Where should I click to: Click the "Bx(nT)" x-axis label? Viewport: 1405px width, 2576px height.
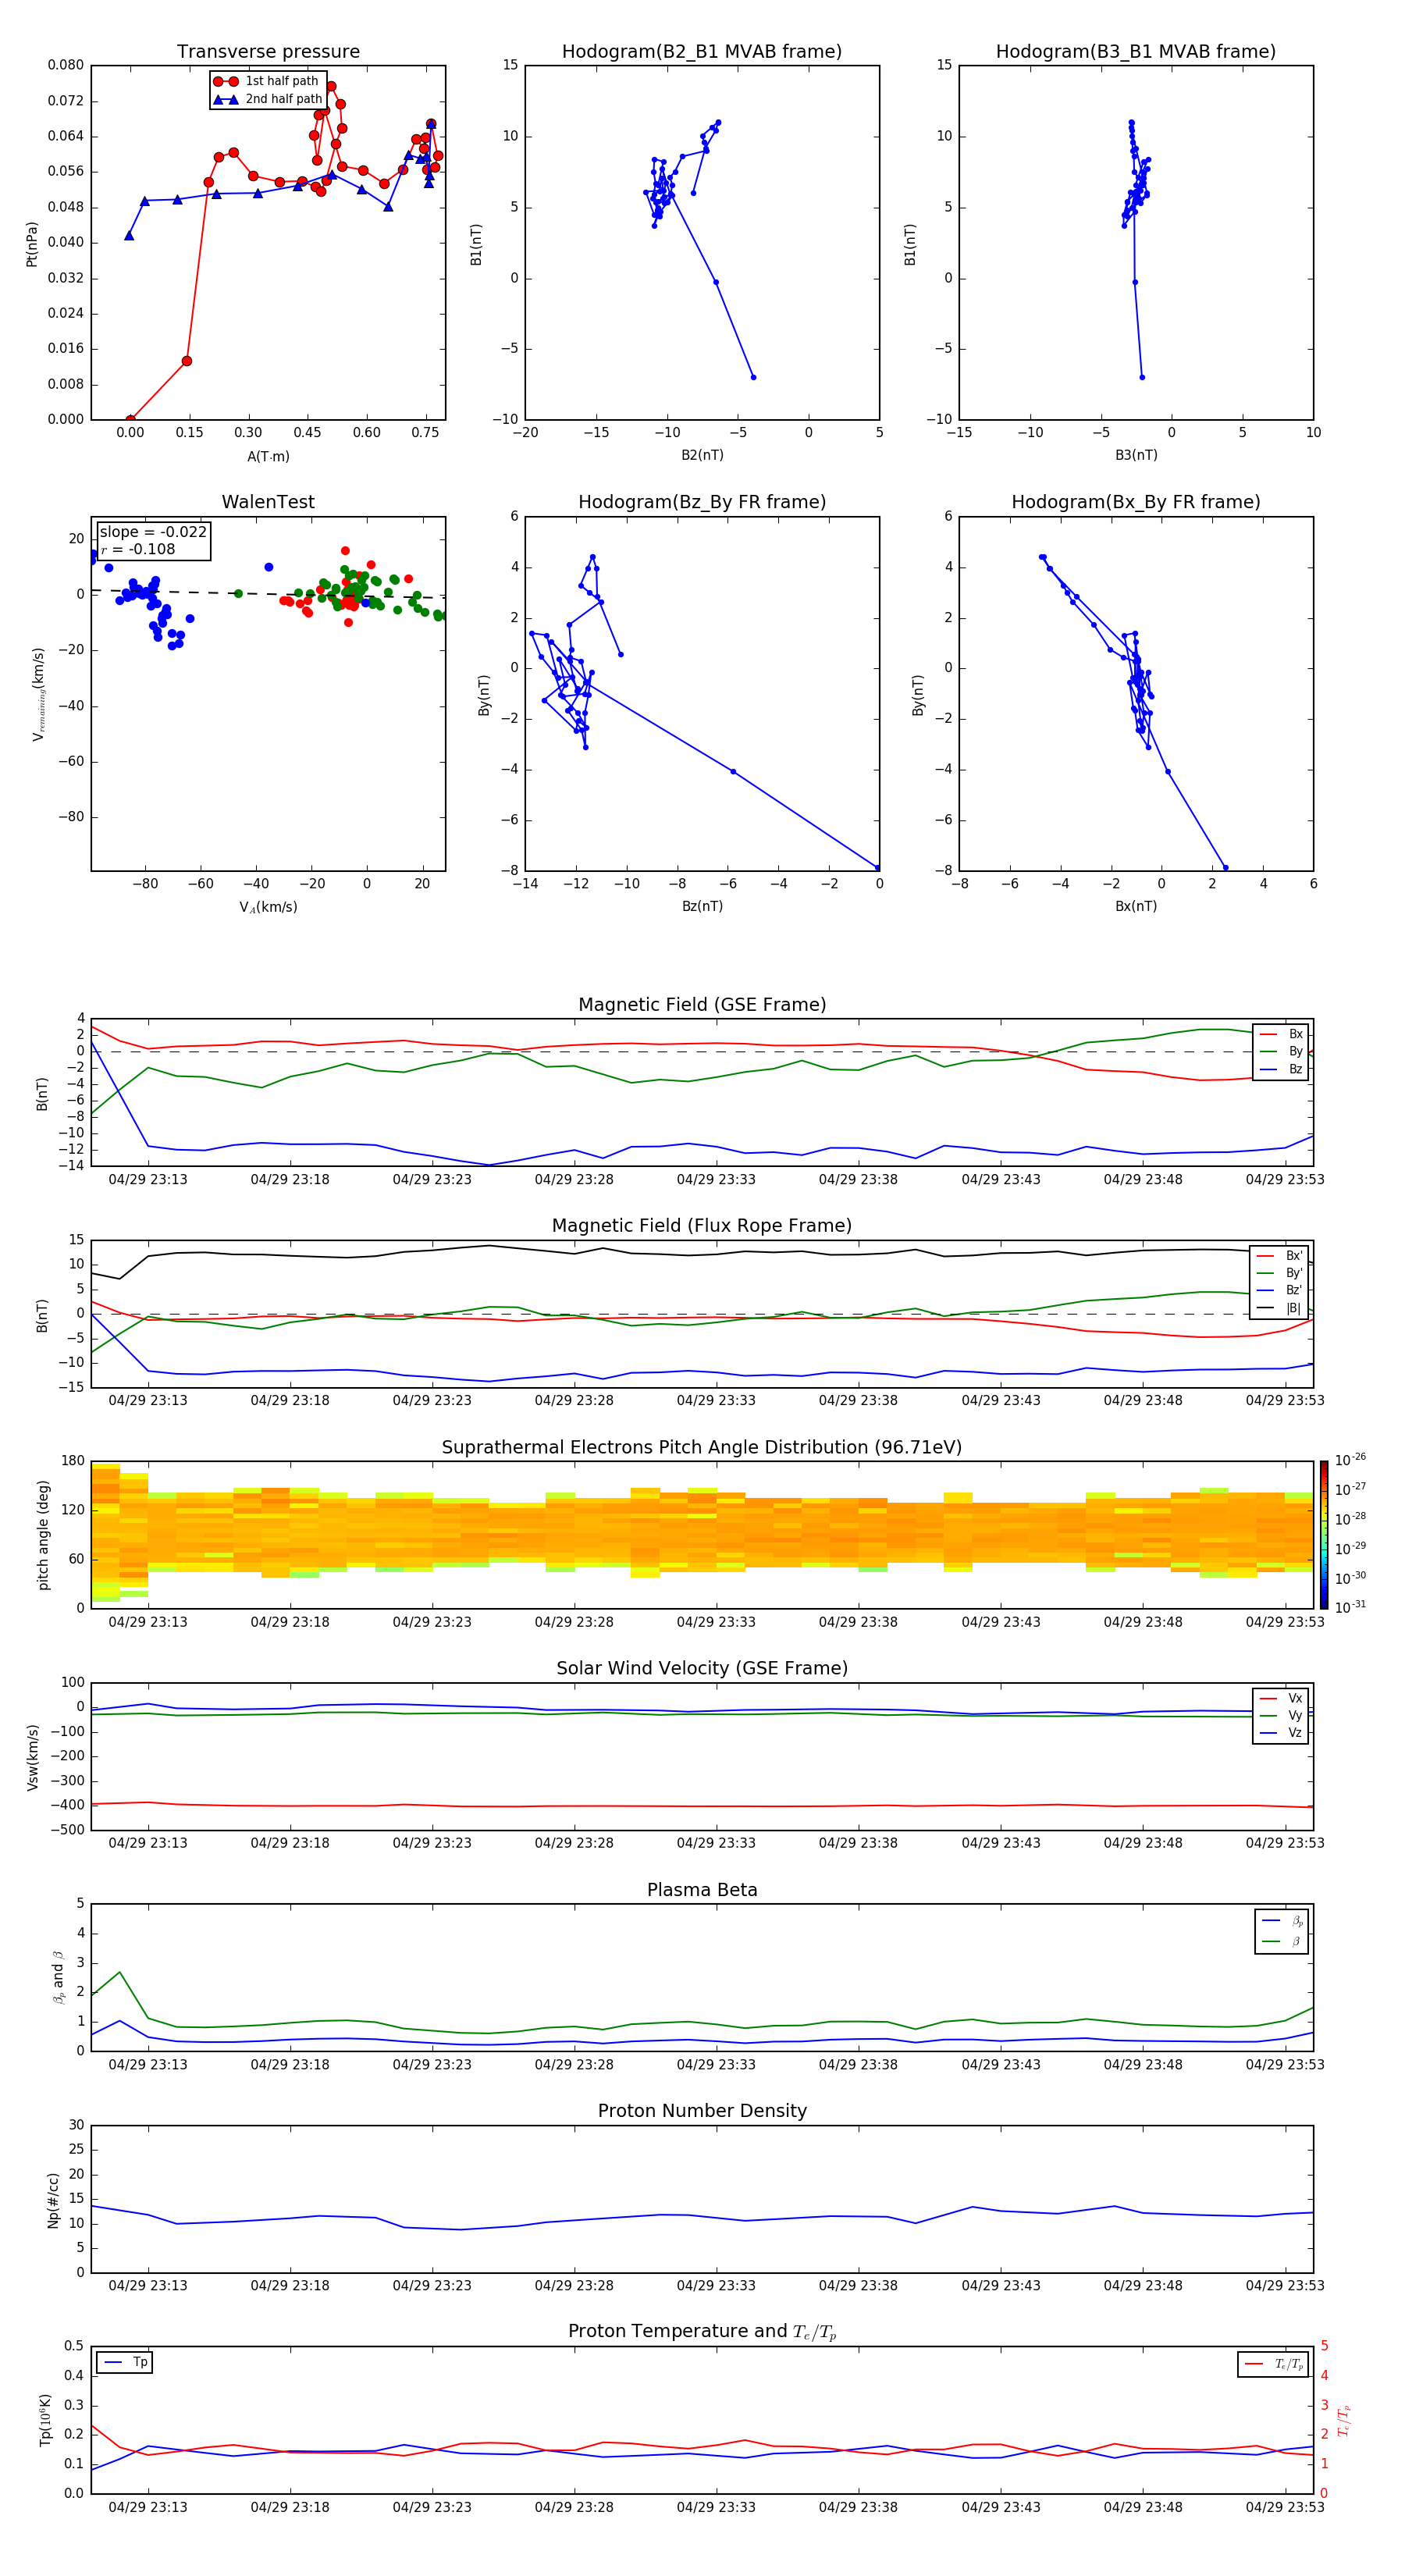coord(1136,906)
